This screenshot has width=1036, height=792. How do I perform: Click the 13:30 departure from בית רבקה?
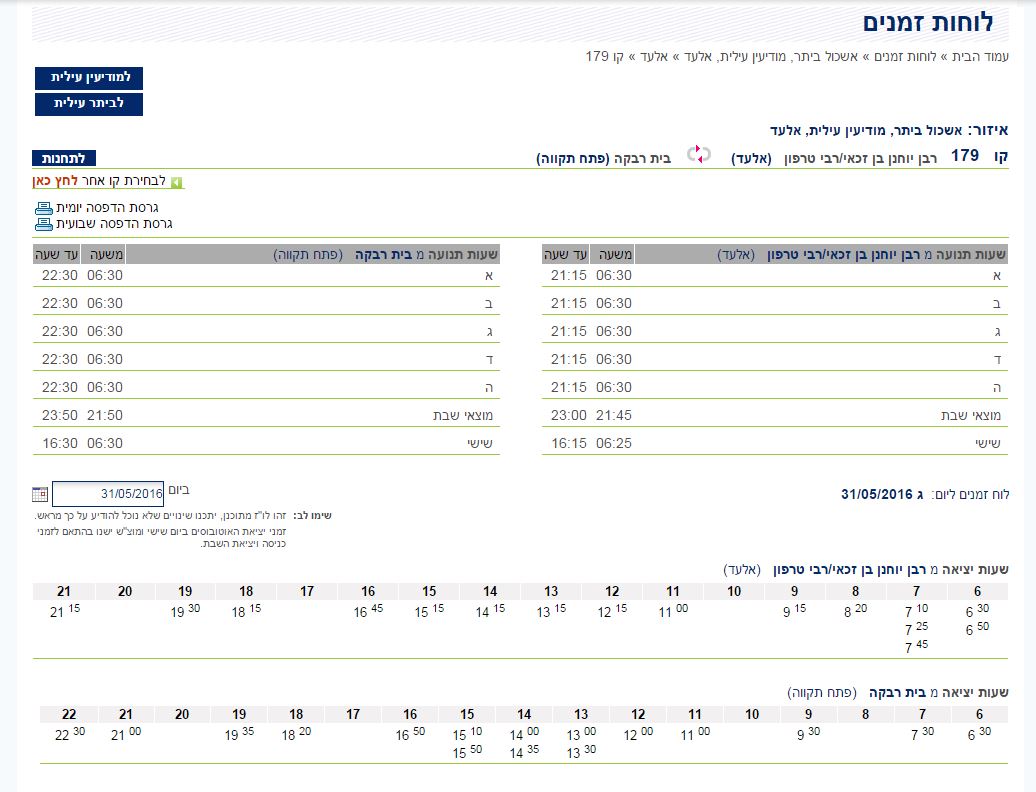[581, 752]
